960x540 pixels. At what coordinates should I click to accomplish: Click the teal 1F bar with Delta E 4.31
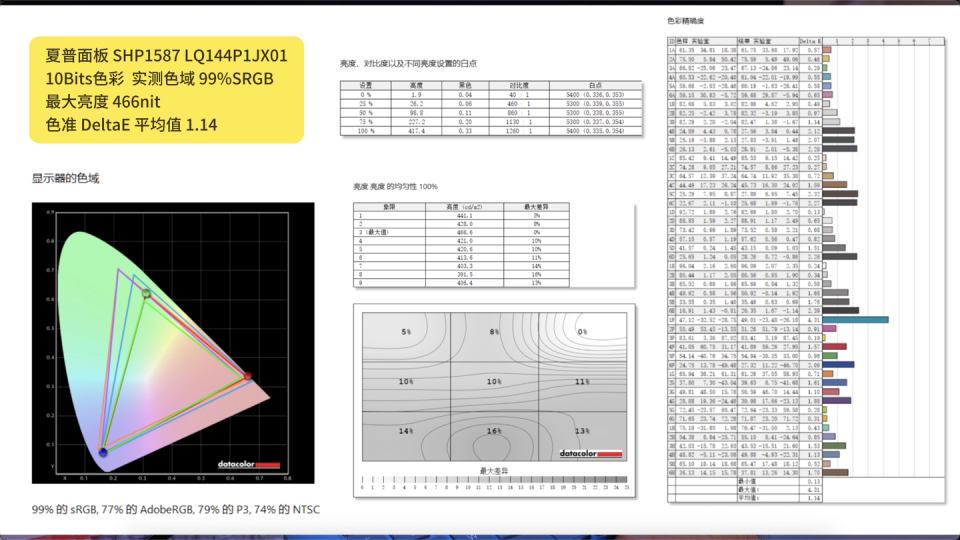click(x=855, y=320)
